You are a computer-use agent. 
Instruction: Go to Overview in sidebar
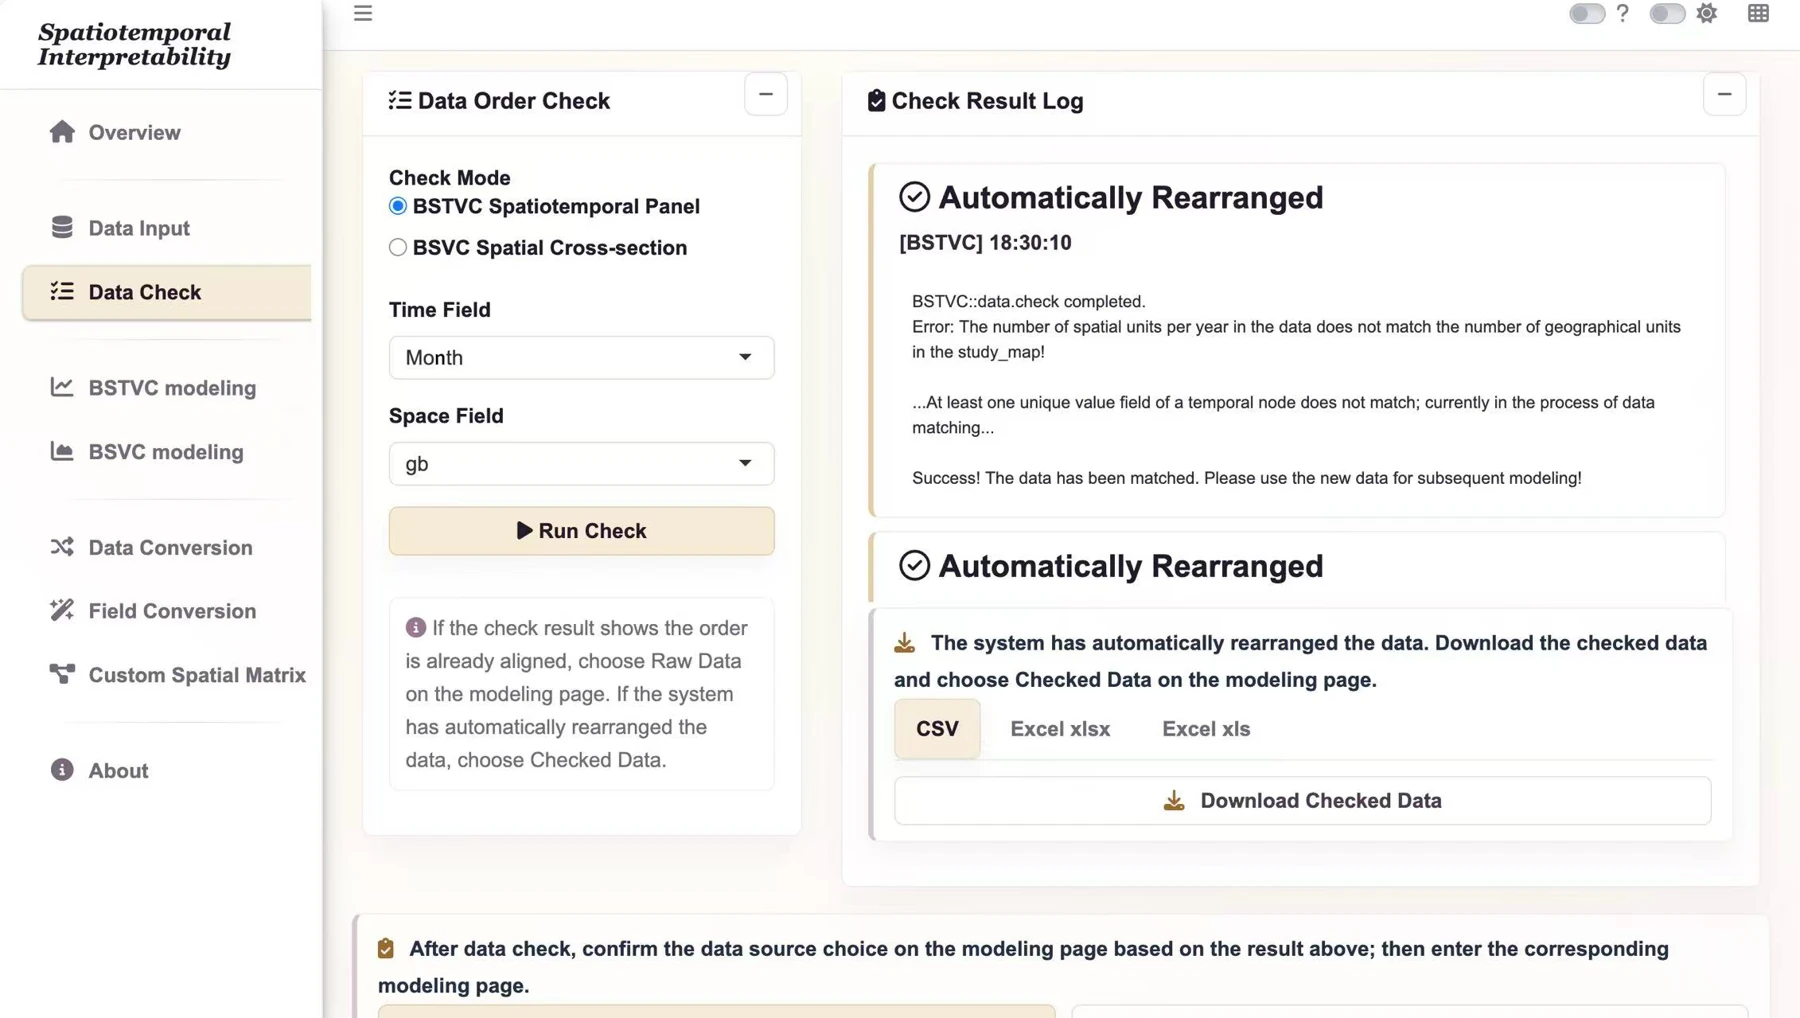(x=166, y=132)
